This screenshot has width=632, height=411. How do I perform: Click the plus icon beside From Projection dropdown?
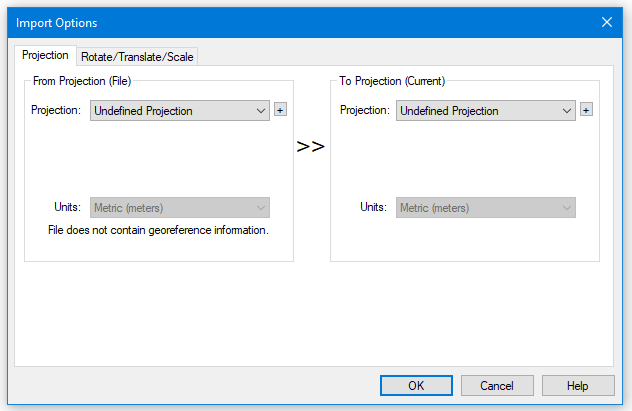pyautogui.click(x=280, y=110)
